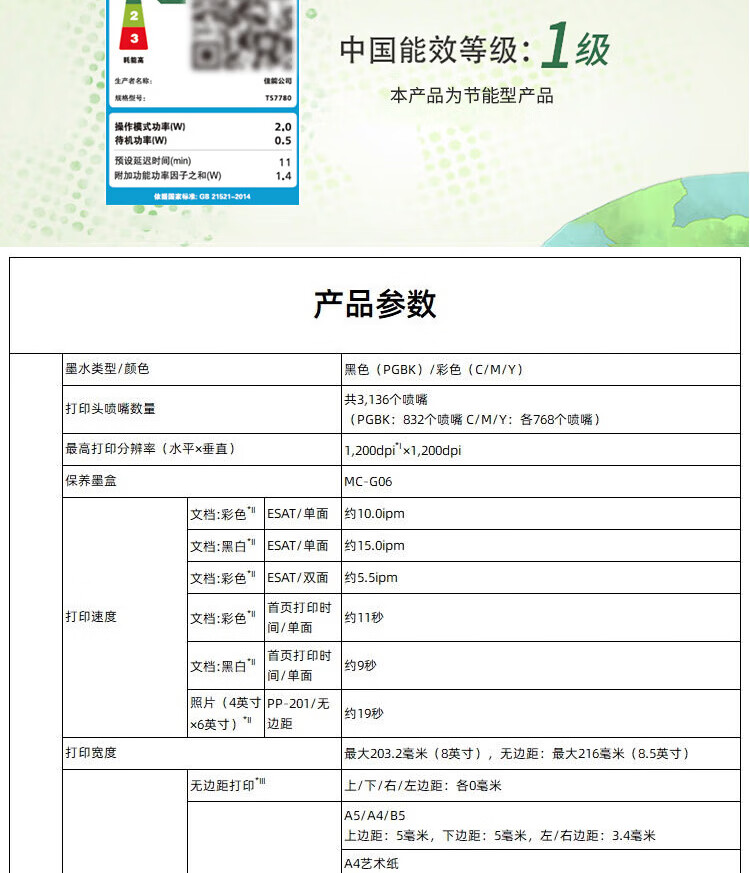The height and width of the screenshot is (873, 750).
Task: Click the ESAT/双面 cell
Action: click(x=302, y=577)
